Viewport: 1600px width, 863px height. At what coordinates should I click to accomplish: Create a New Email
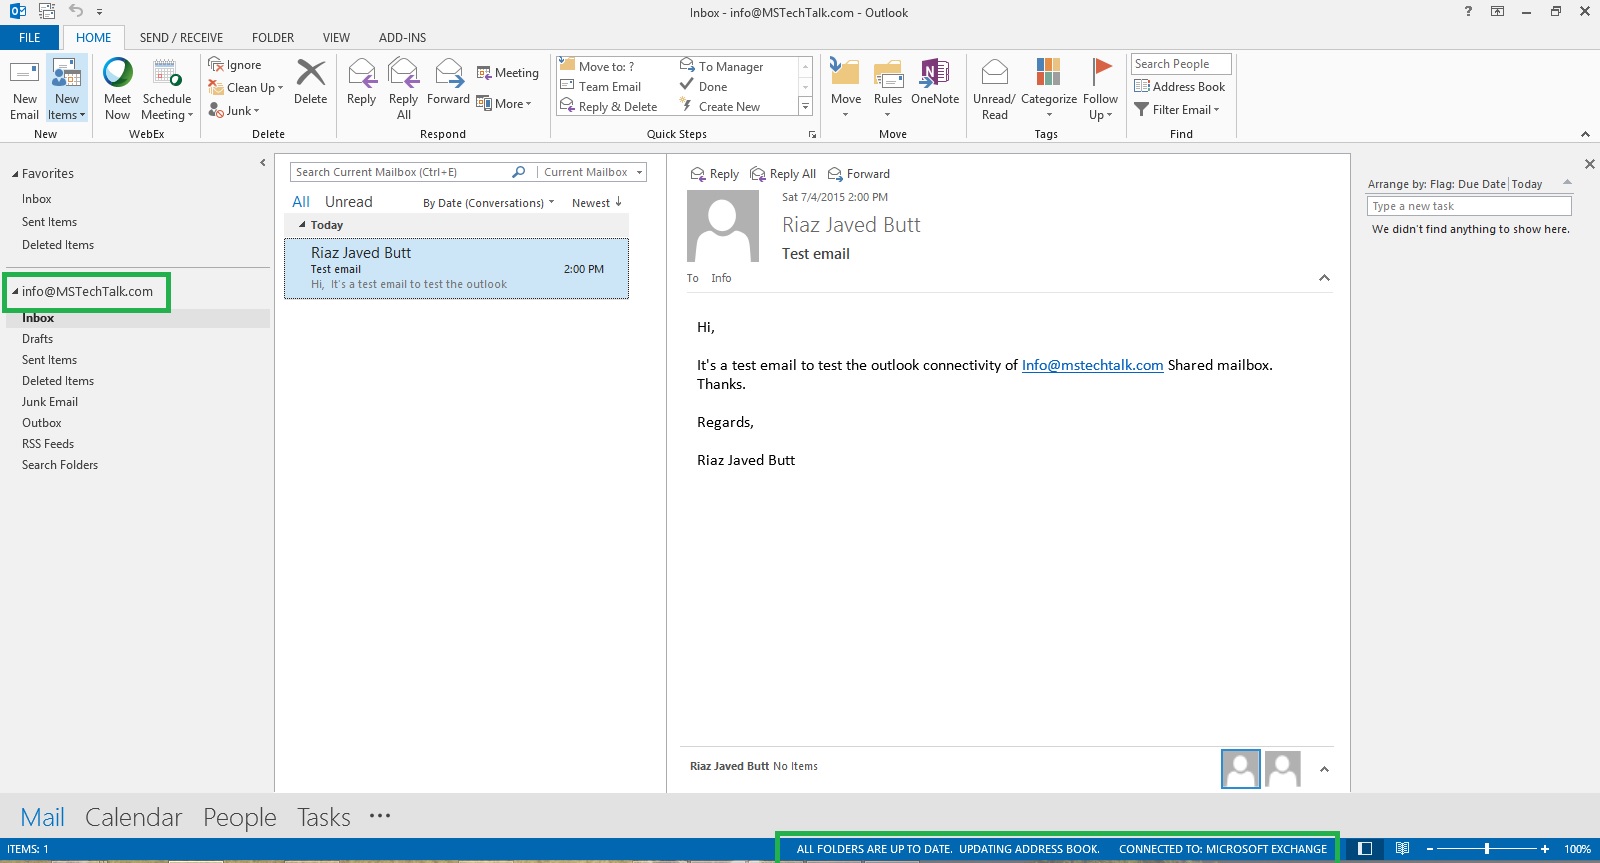click(24, 90)
